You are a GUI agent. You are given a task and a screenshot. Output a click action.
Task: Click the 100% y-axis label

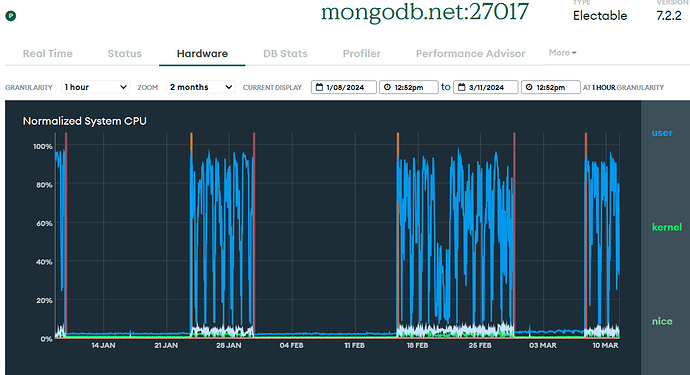point(43,146)
